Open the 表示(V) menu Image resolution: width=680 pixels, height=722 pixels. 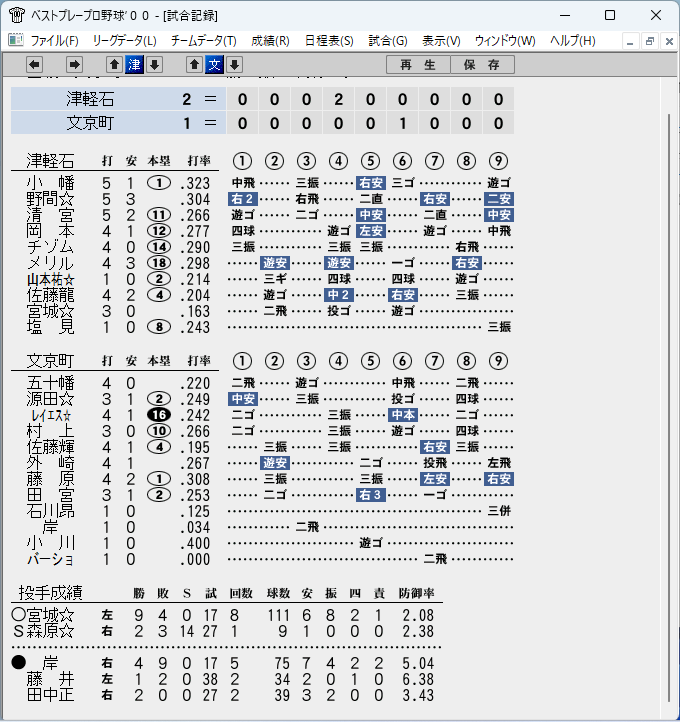(441, 41)
